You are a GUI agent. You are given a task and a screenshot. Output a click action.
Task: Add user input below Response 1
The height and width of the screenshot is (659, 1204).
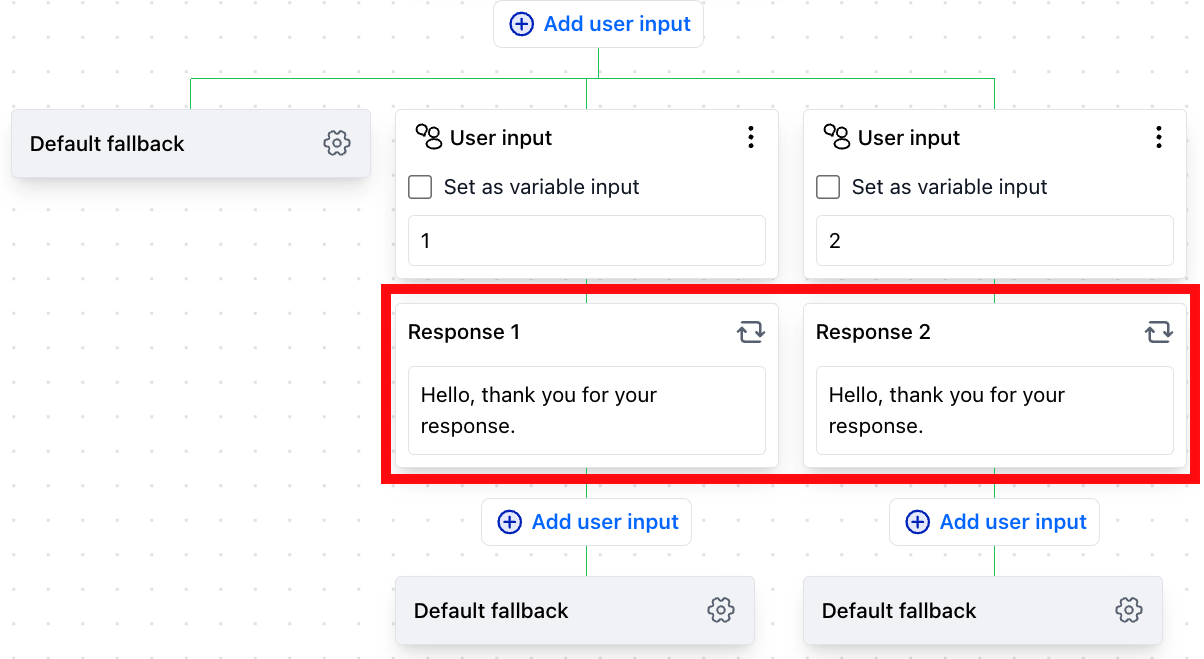(x=586, y=522)
